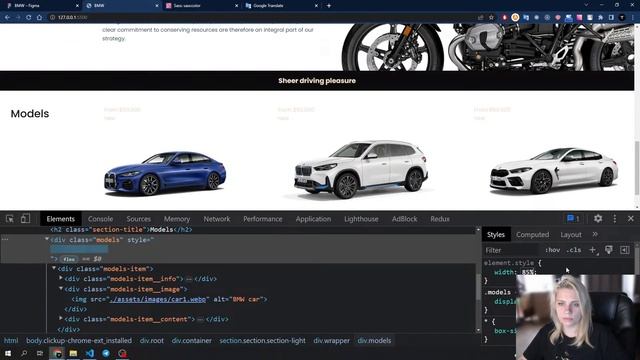Screen dimensions: 640x360
Task: Go to browser home icon
Action: click(39, 18)
